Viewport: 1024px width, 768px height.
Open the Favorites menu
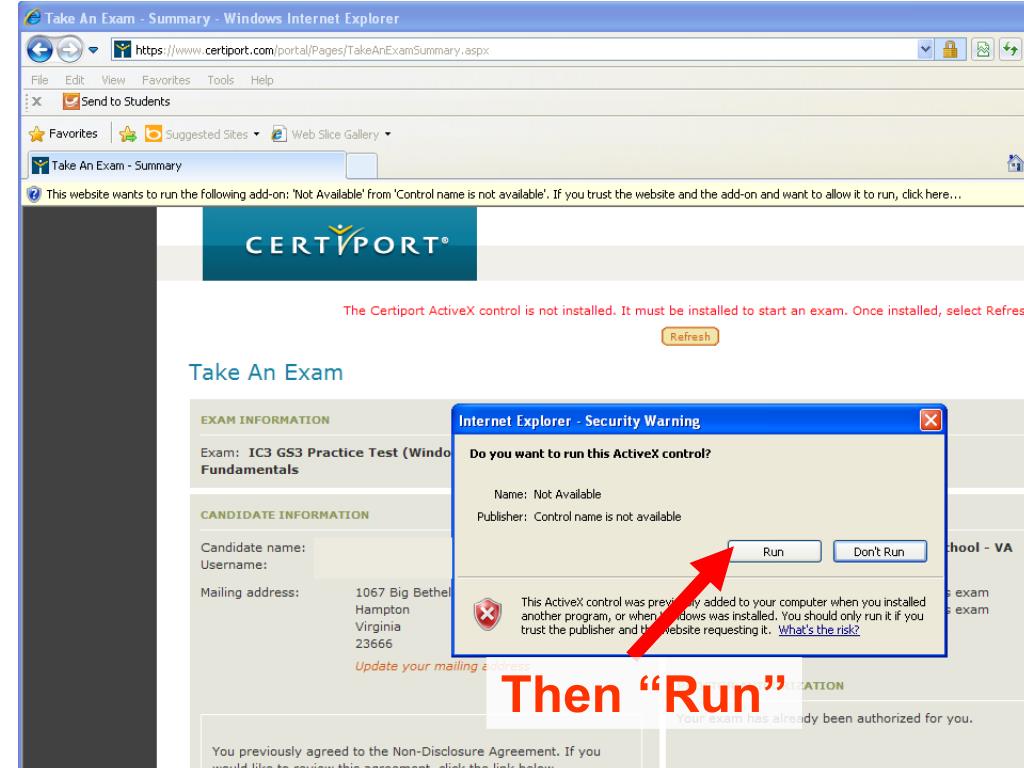tap(166, 80)
